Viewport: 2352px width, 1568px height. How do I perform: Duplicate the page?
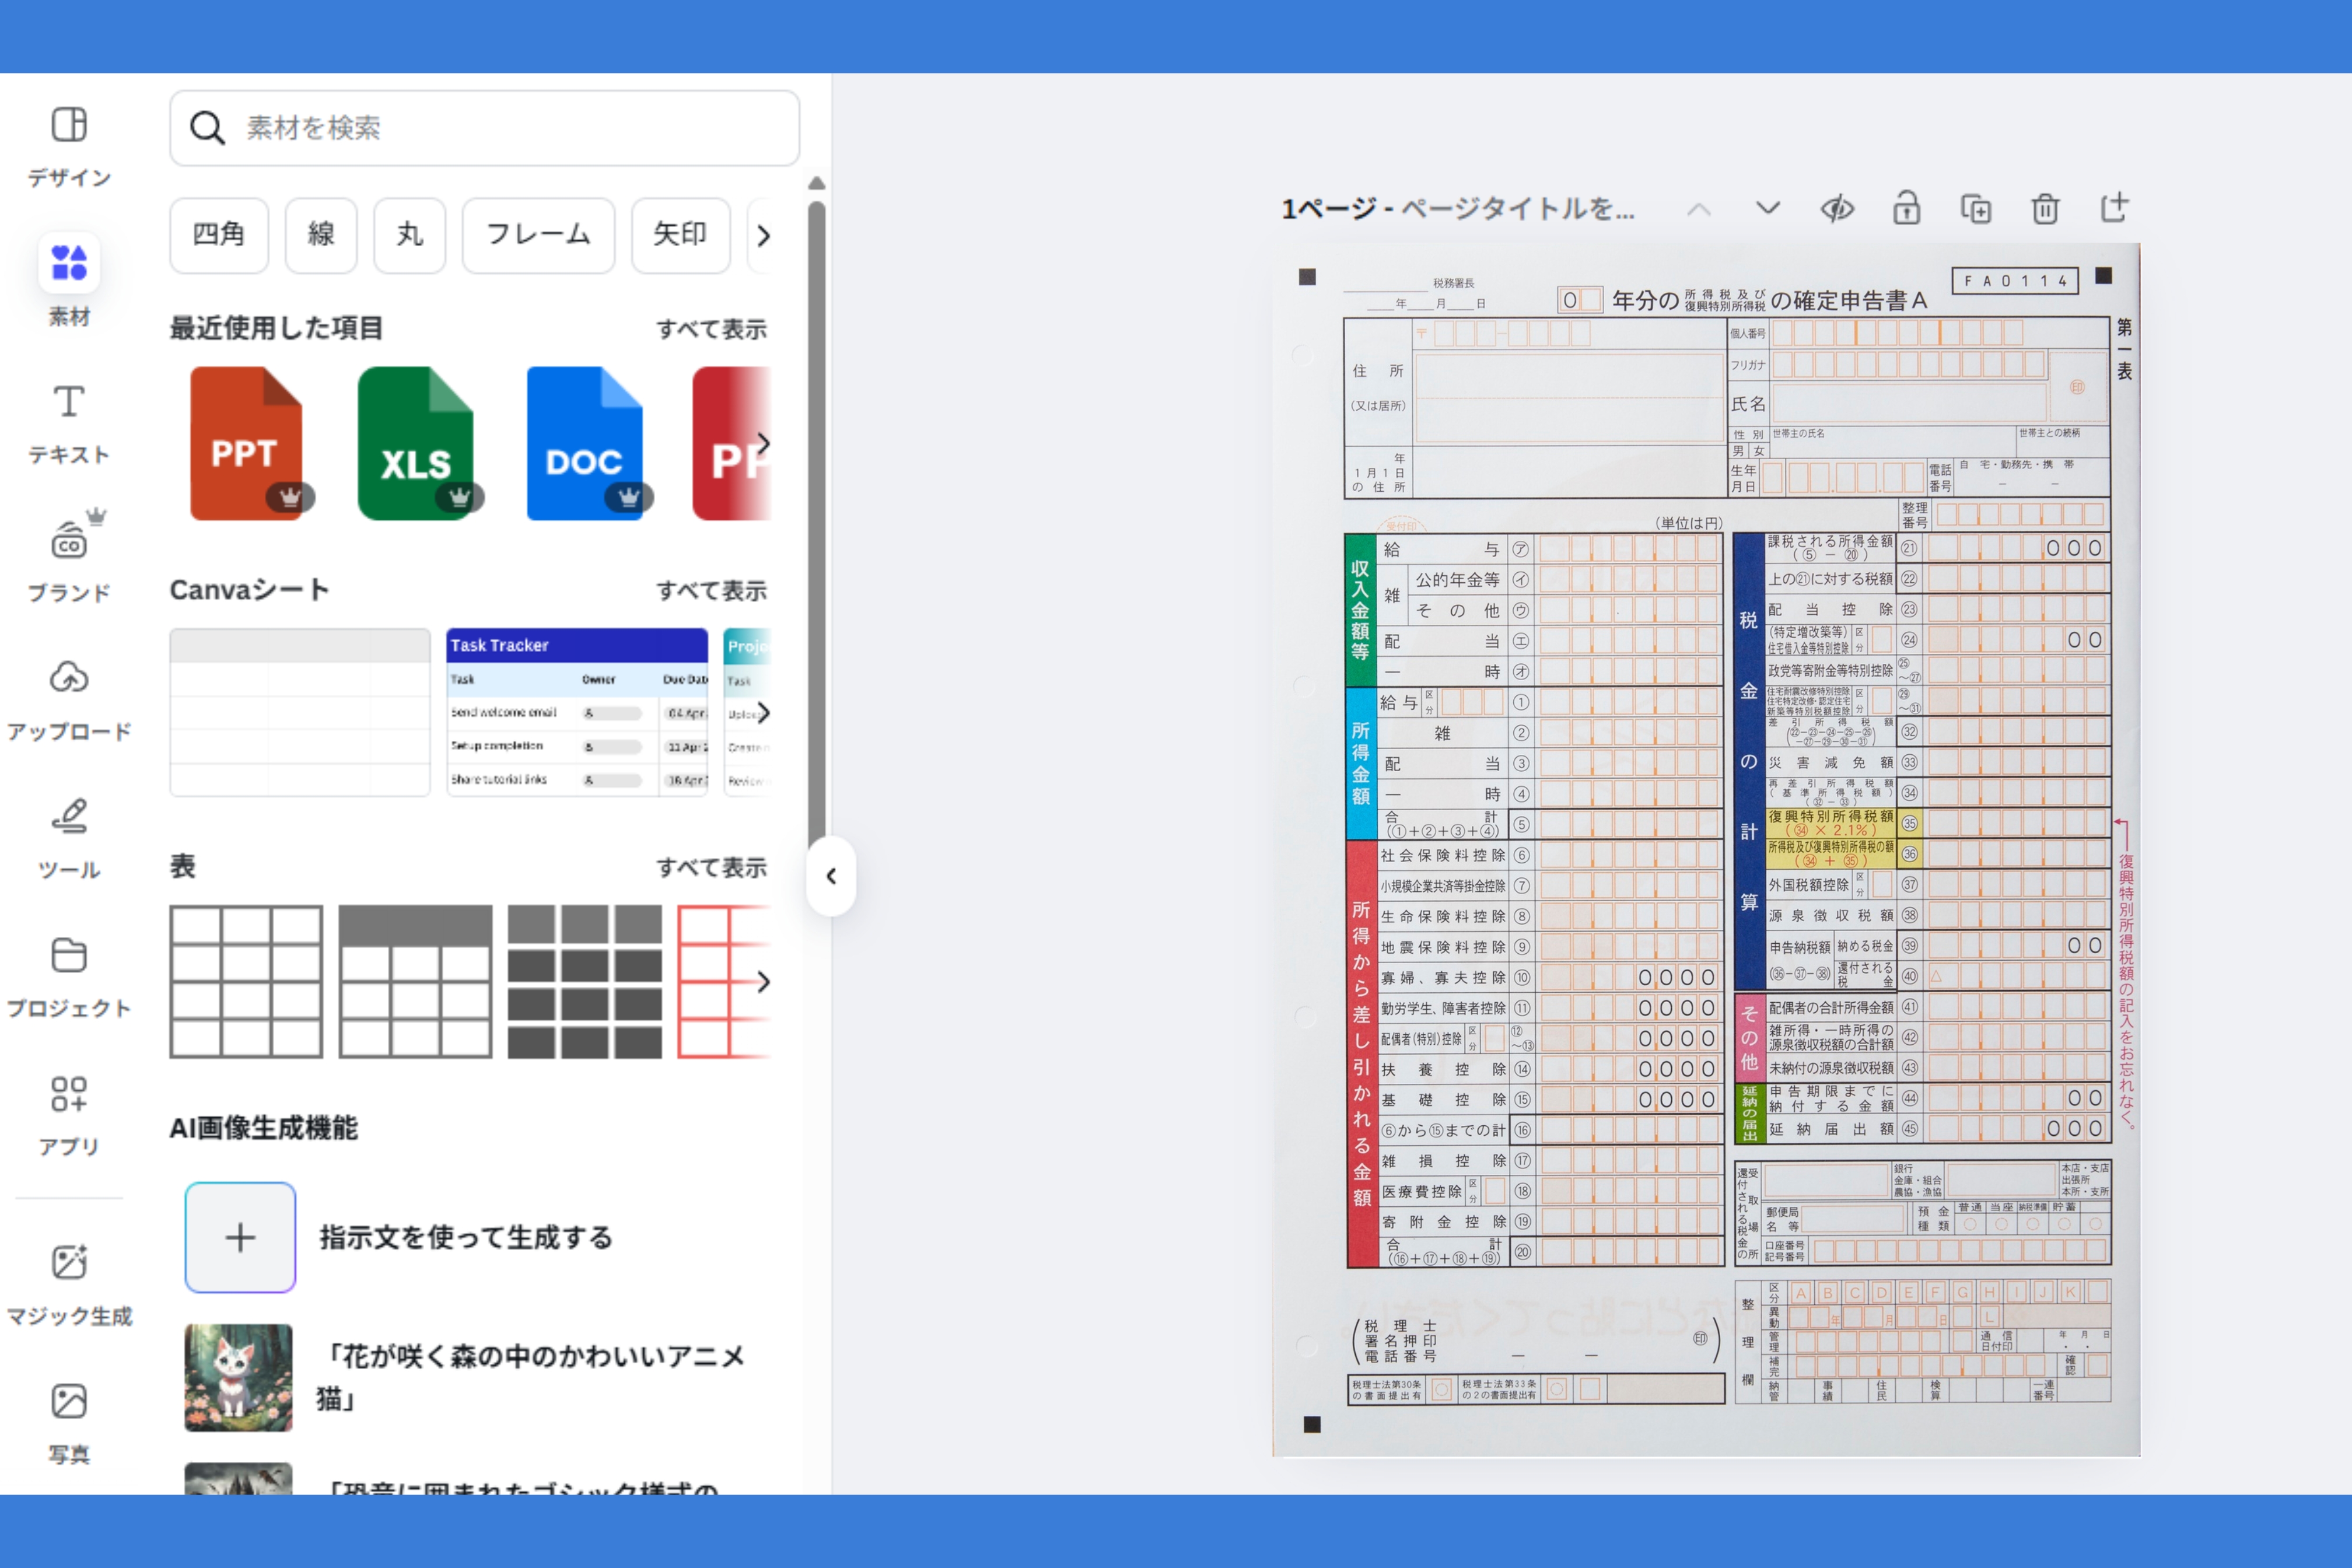tap(1976, 208)
